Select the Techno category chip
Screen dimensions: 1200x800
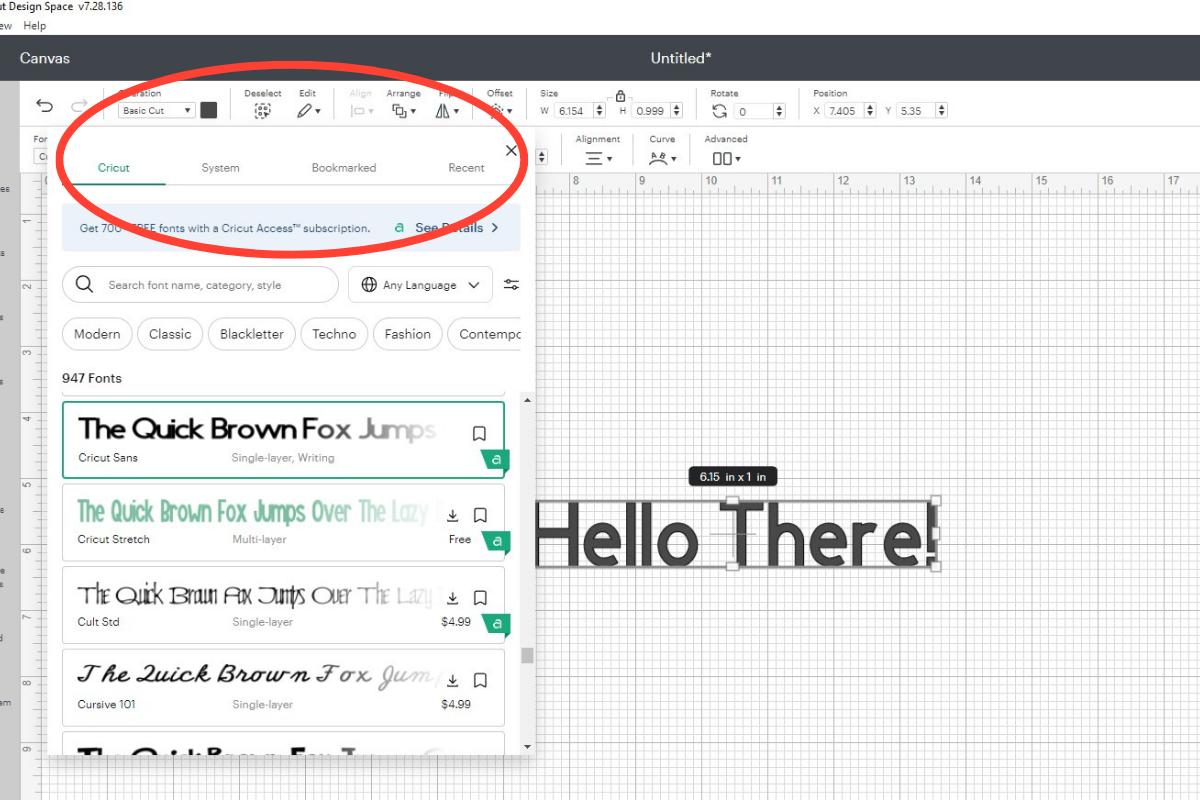[x=334, y=334]
